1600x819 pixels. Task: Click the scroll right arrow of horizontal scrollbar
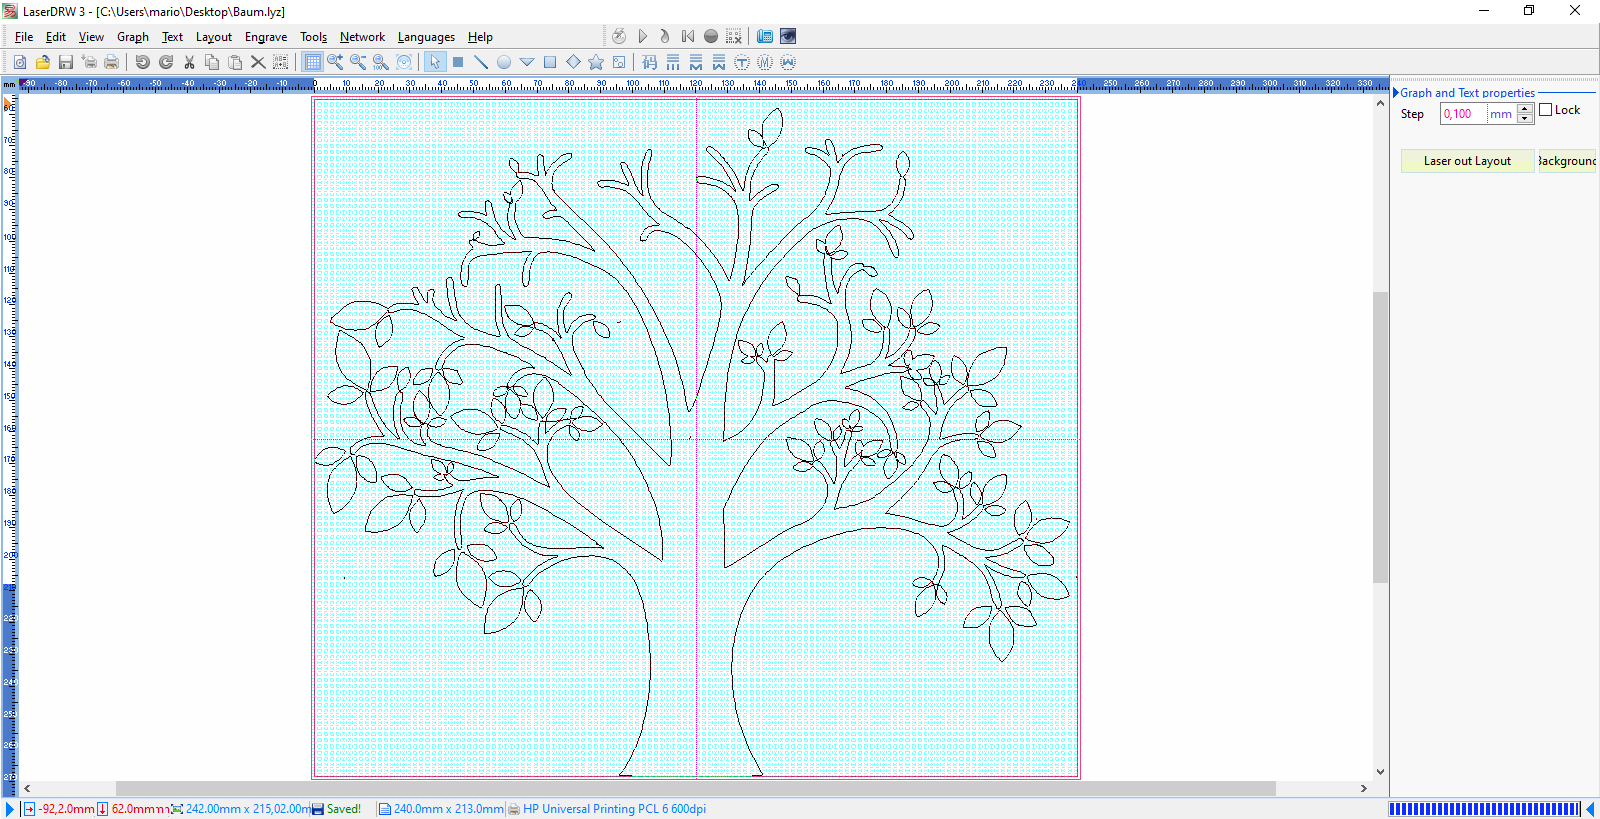[x=1364, y=788]
